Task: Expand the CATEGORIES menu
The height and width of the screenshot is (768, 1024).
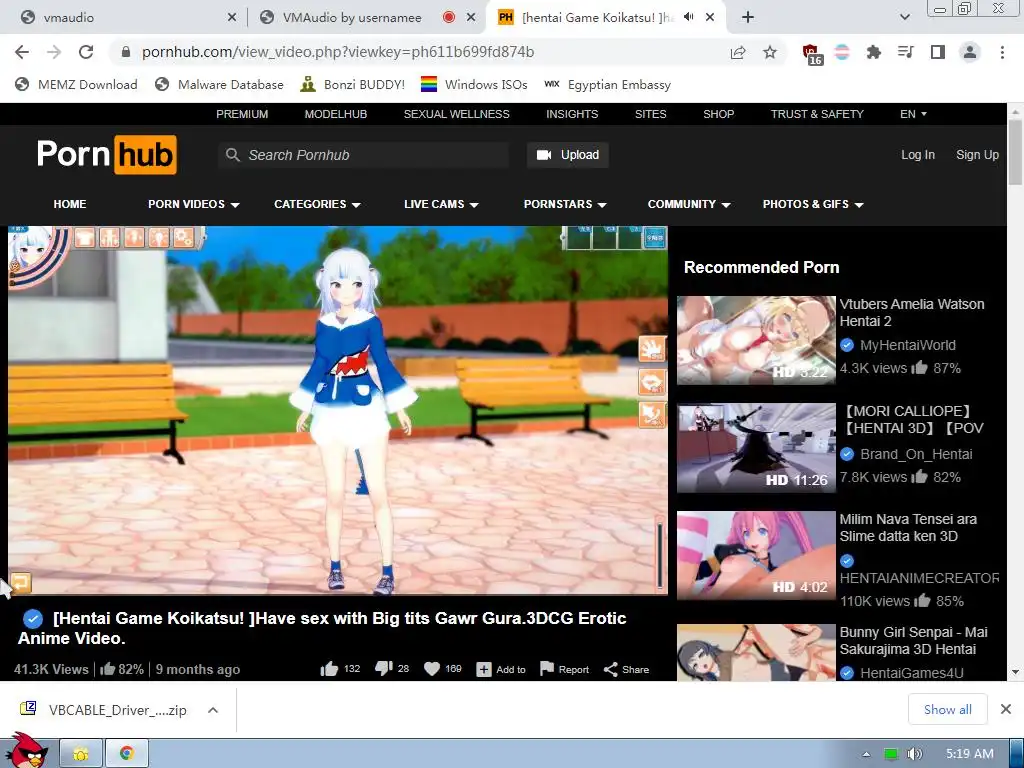Action: point(317,204)
